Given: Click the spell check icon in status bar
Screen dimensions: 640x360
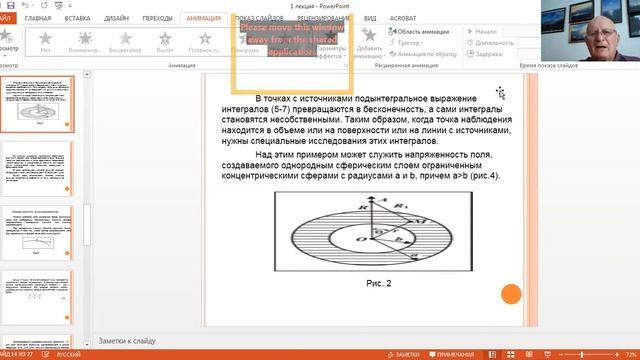Looking at the screenshot, I should coord(45,355).
